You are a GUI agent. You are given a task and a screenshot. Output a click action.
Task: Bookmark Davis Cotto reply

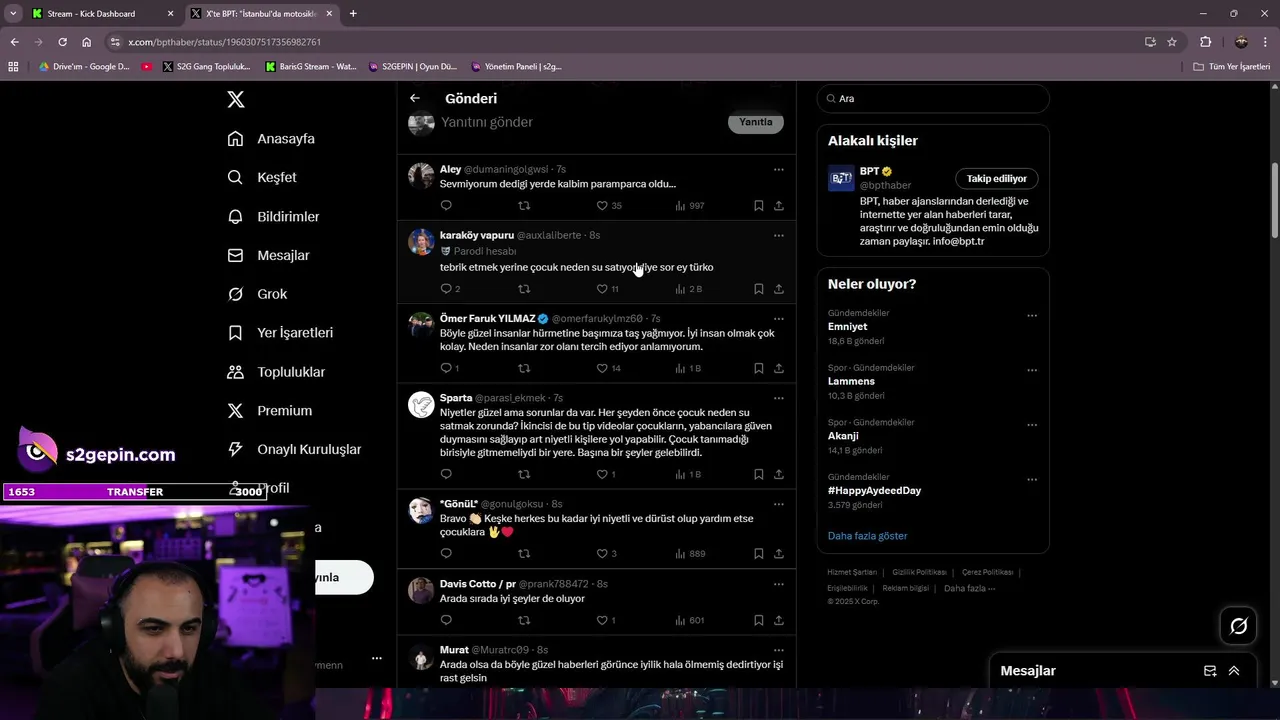758,620
